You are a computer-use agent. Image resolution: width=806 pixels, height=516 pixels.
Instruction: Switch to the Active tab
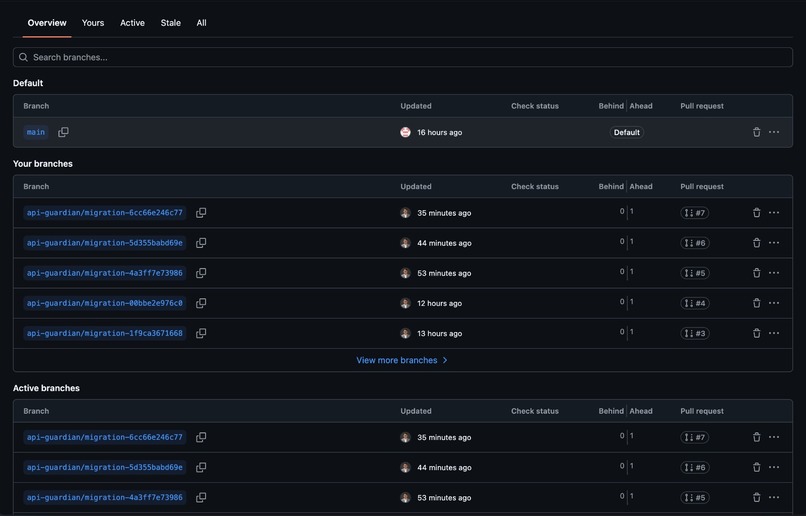132,23
